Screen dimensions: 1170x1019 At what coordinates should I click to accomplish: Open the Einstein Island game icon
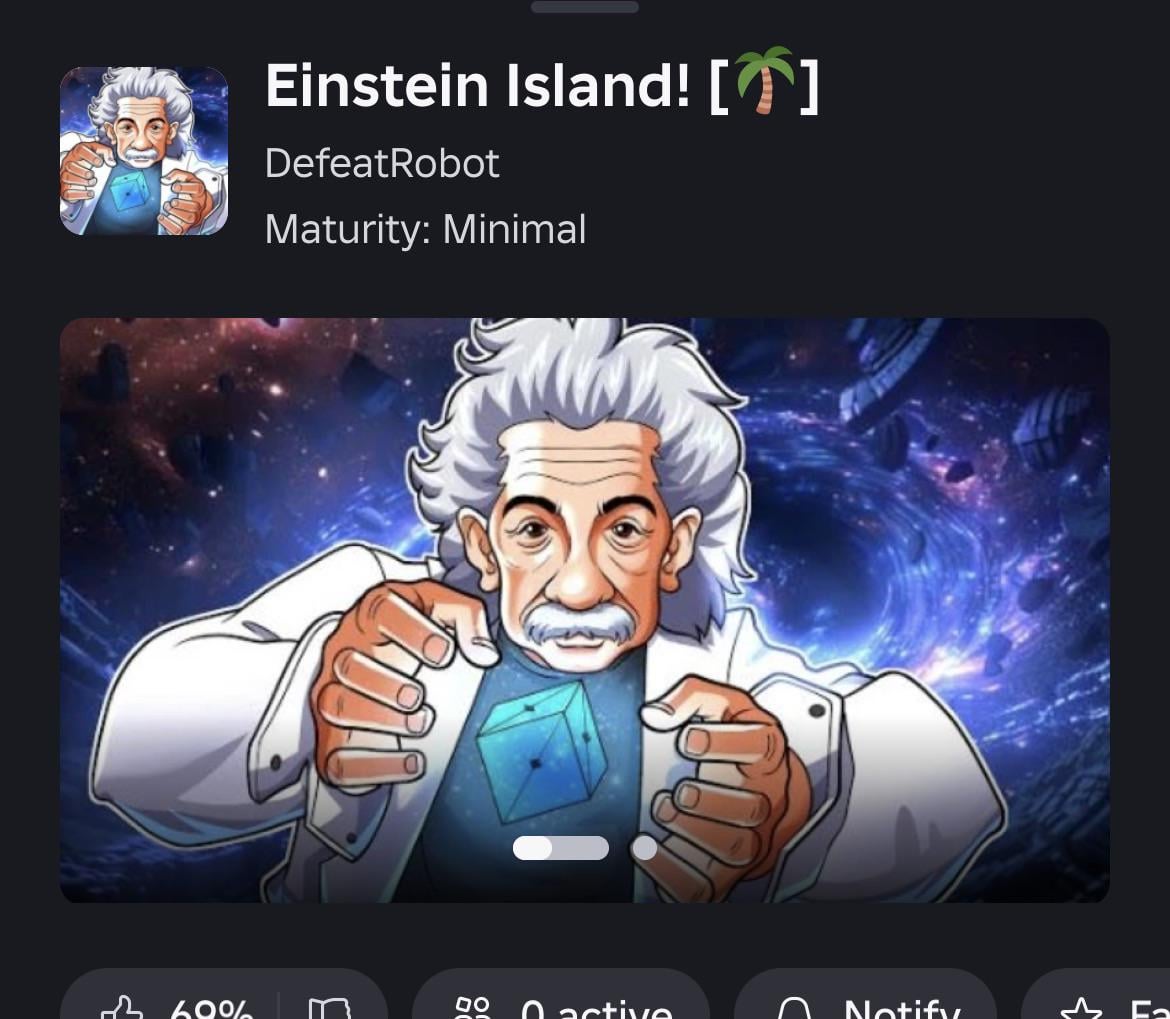(x=143, y=151)
